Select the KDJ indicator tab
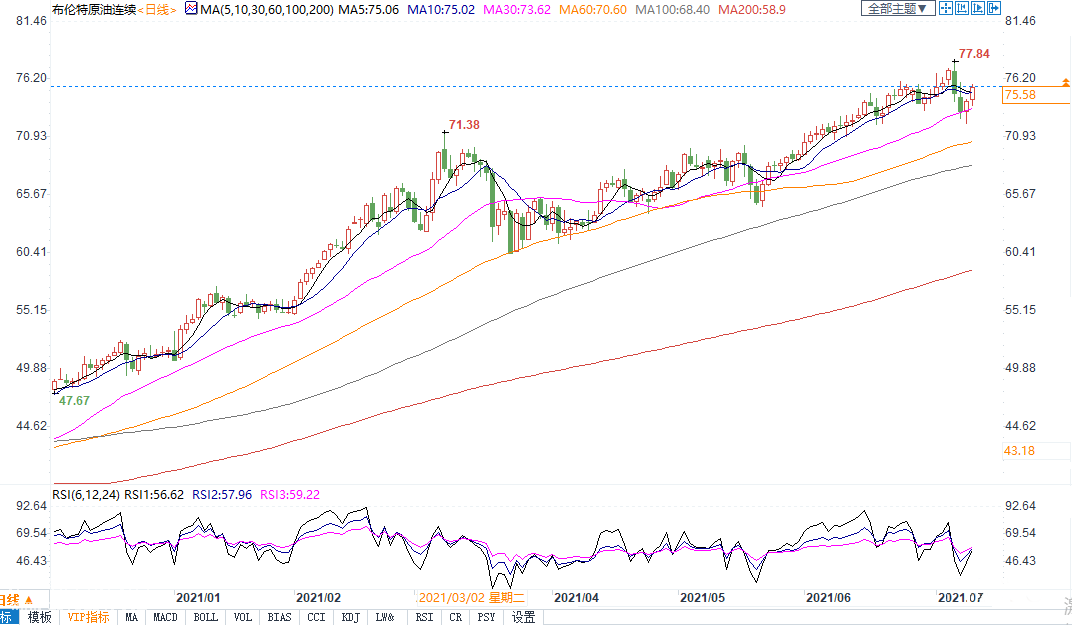 click(349, 618)
